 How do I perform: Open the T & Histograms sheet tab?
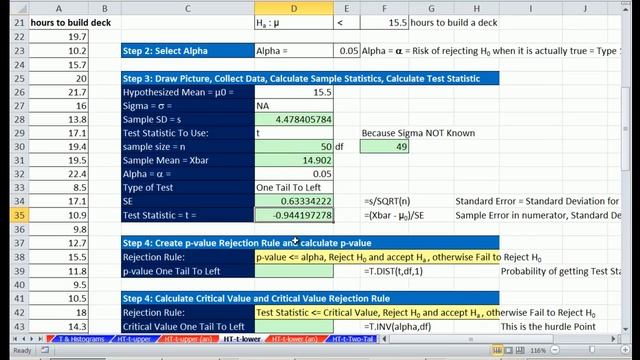pos(81,339)
